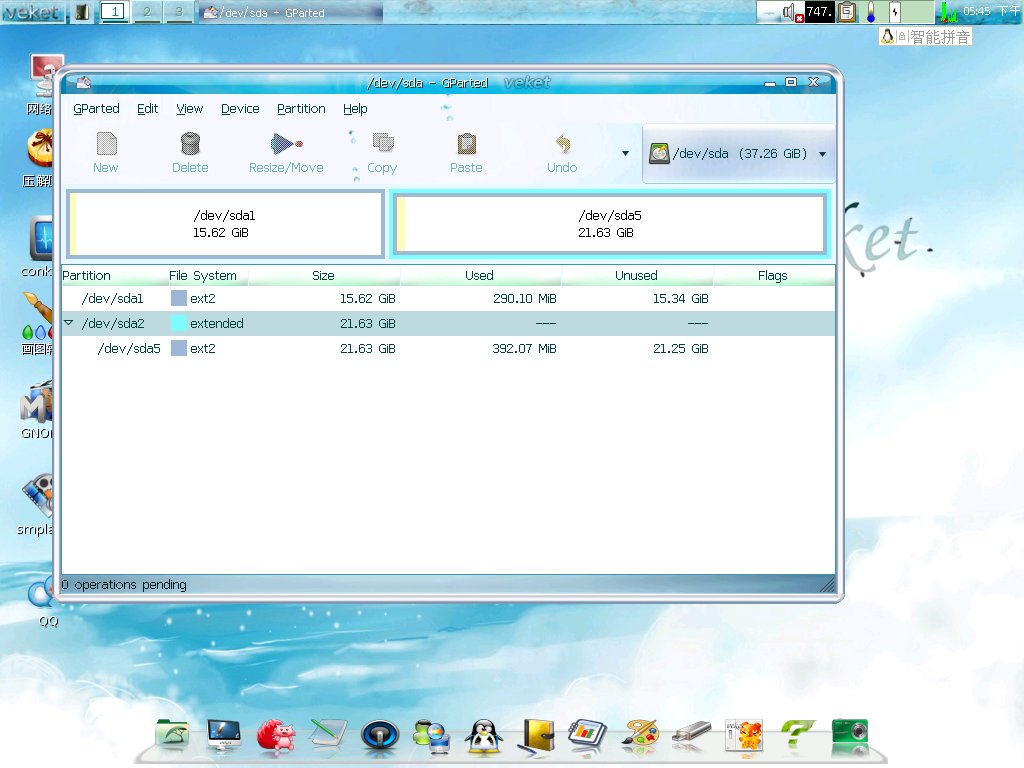Viewport: 1024px width, 768px height.
Task: Click the Partition column header
Action: click(x=114, y=276)
